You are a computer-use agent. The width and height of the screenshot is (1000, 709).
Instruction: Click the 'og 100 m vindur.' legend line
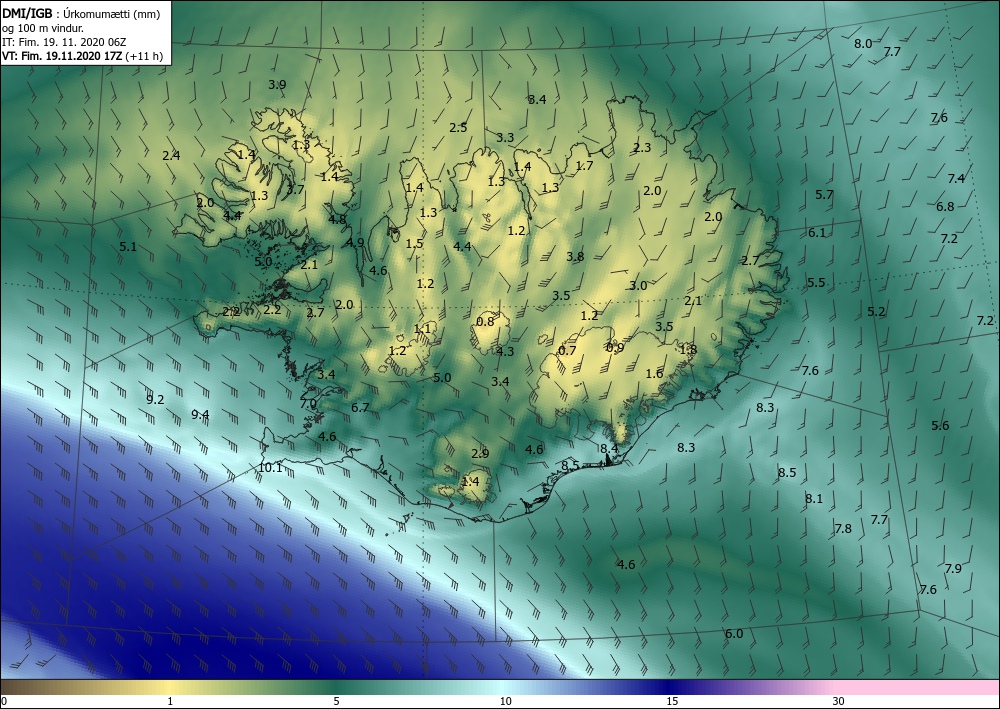[x=43, y=28]
